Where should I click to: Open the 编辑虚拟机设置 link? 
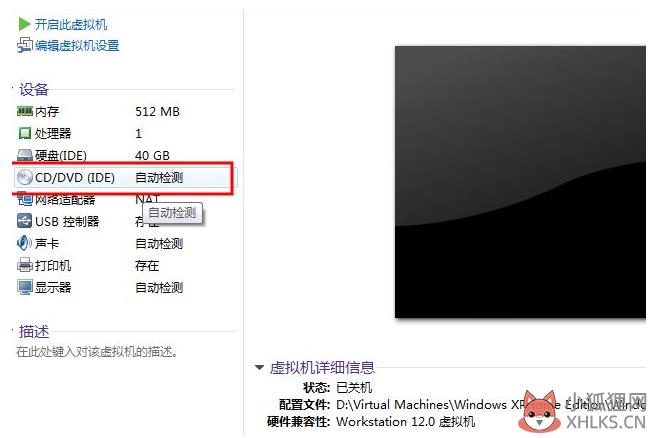coord(77,45)
